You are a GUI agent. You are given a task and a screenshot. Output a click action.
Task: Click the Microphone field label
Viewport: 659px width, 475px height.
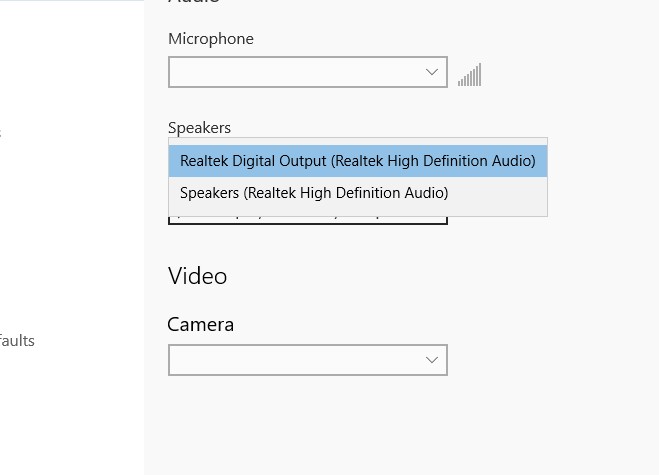tap(211, 39)
